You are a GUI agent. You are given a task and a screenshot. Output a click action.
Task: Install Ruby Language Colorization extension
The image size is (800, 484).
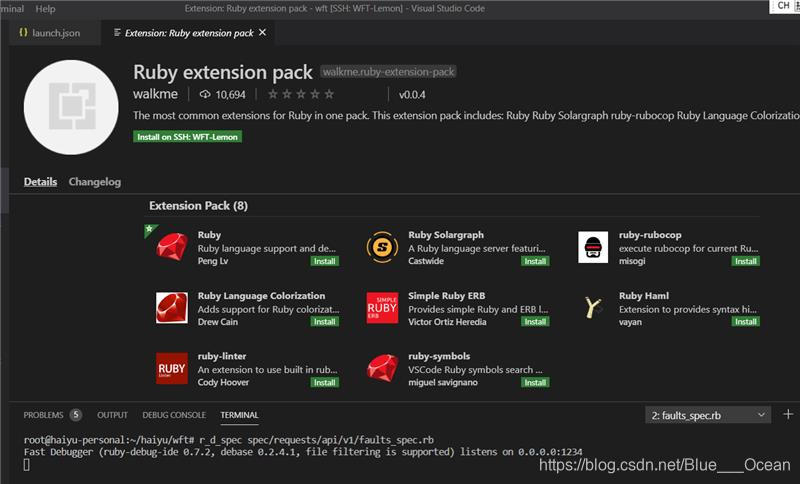(x=324, y=321)
